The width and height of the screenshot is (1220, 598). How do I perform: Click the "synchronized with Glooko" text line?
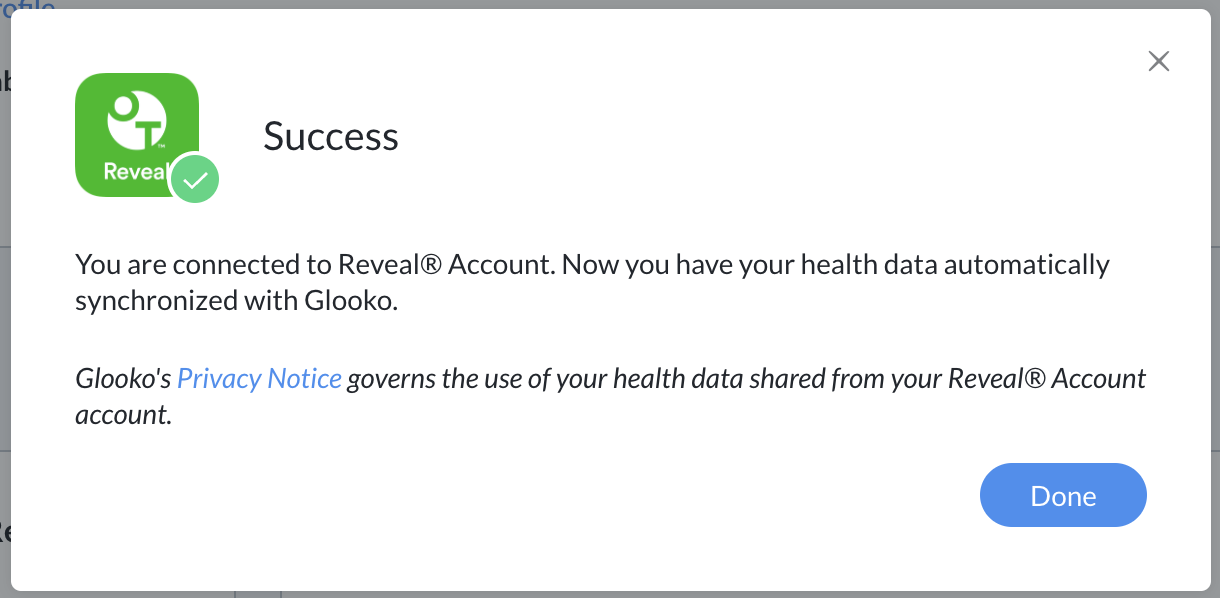point(237,301)
